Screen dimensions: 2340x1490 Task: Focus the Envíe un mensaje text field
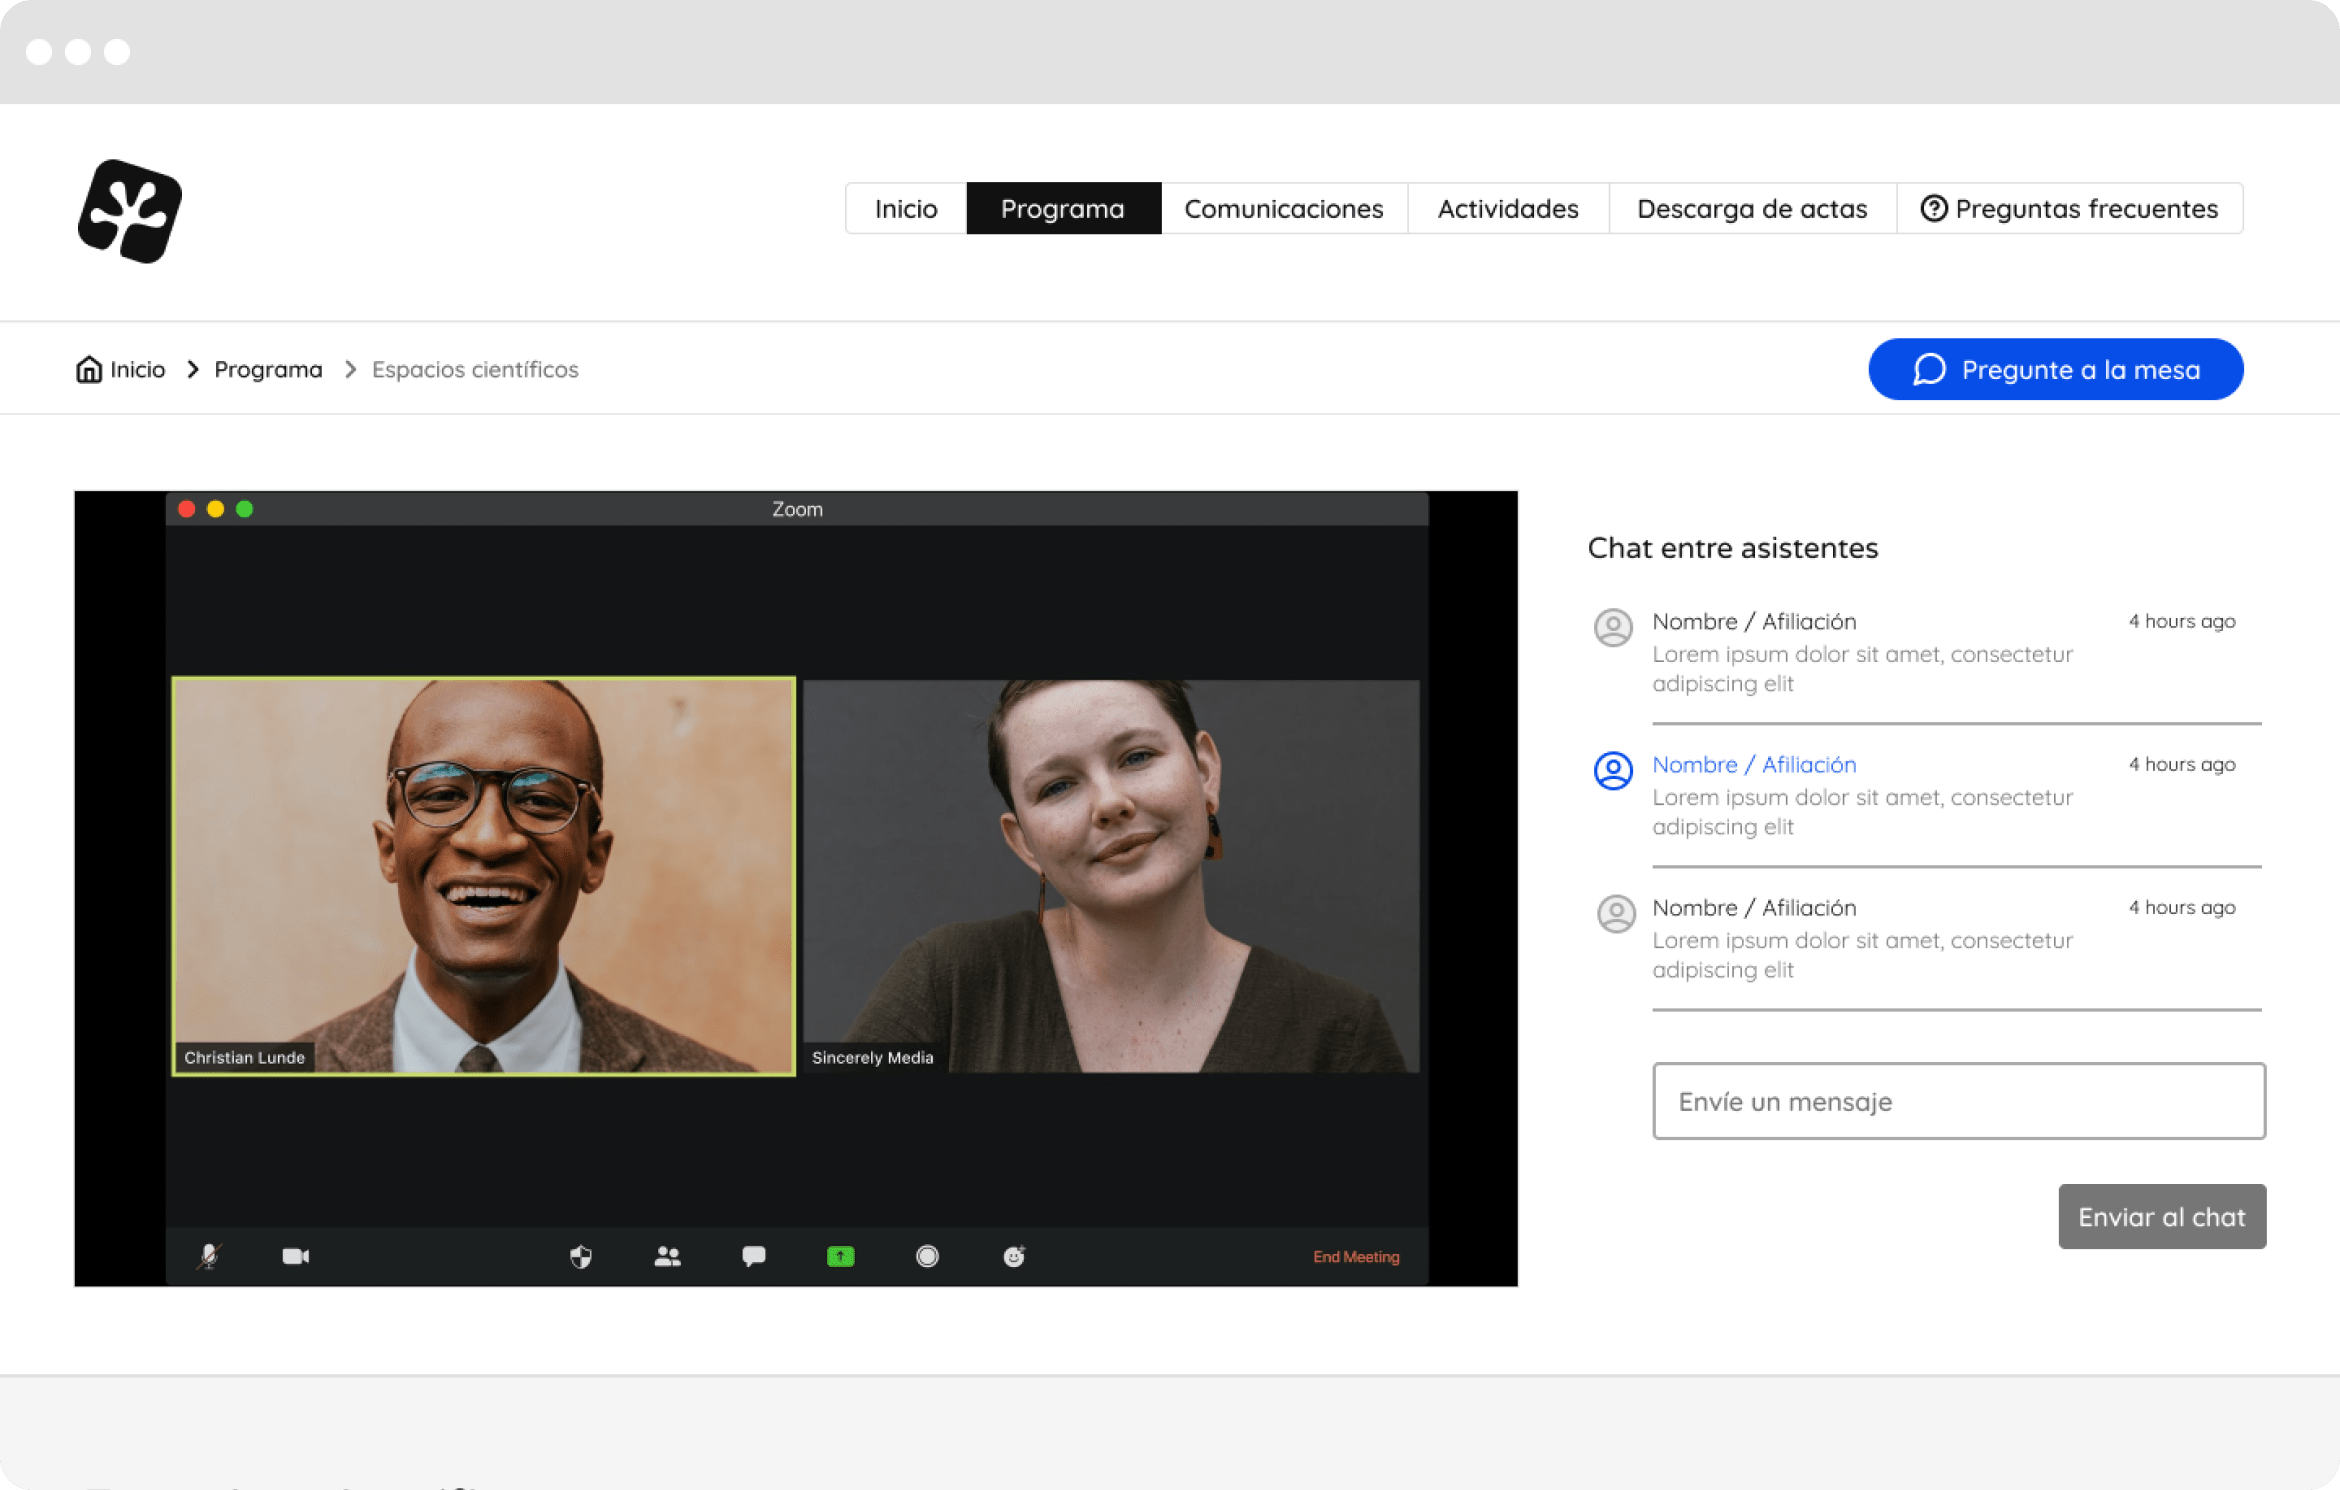(x=1958, y=1101)
